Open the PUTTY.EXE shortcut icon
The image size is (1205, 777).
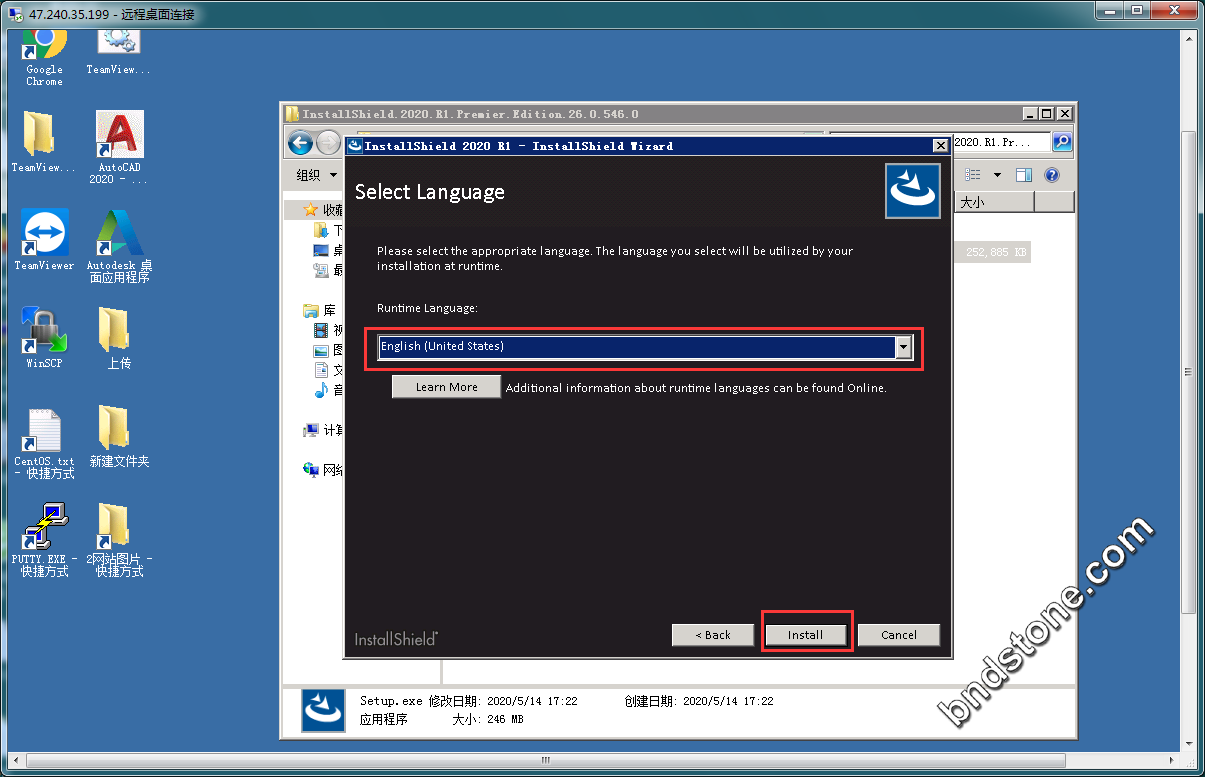click(44, 528)
